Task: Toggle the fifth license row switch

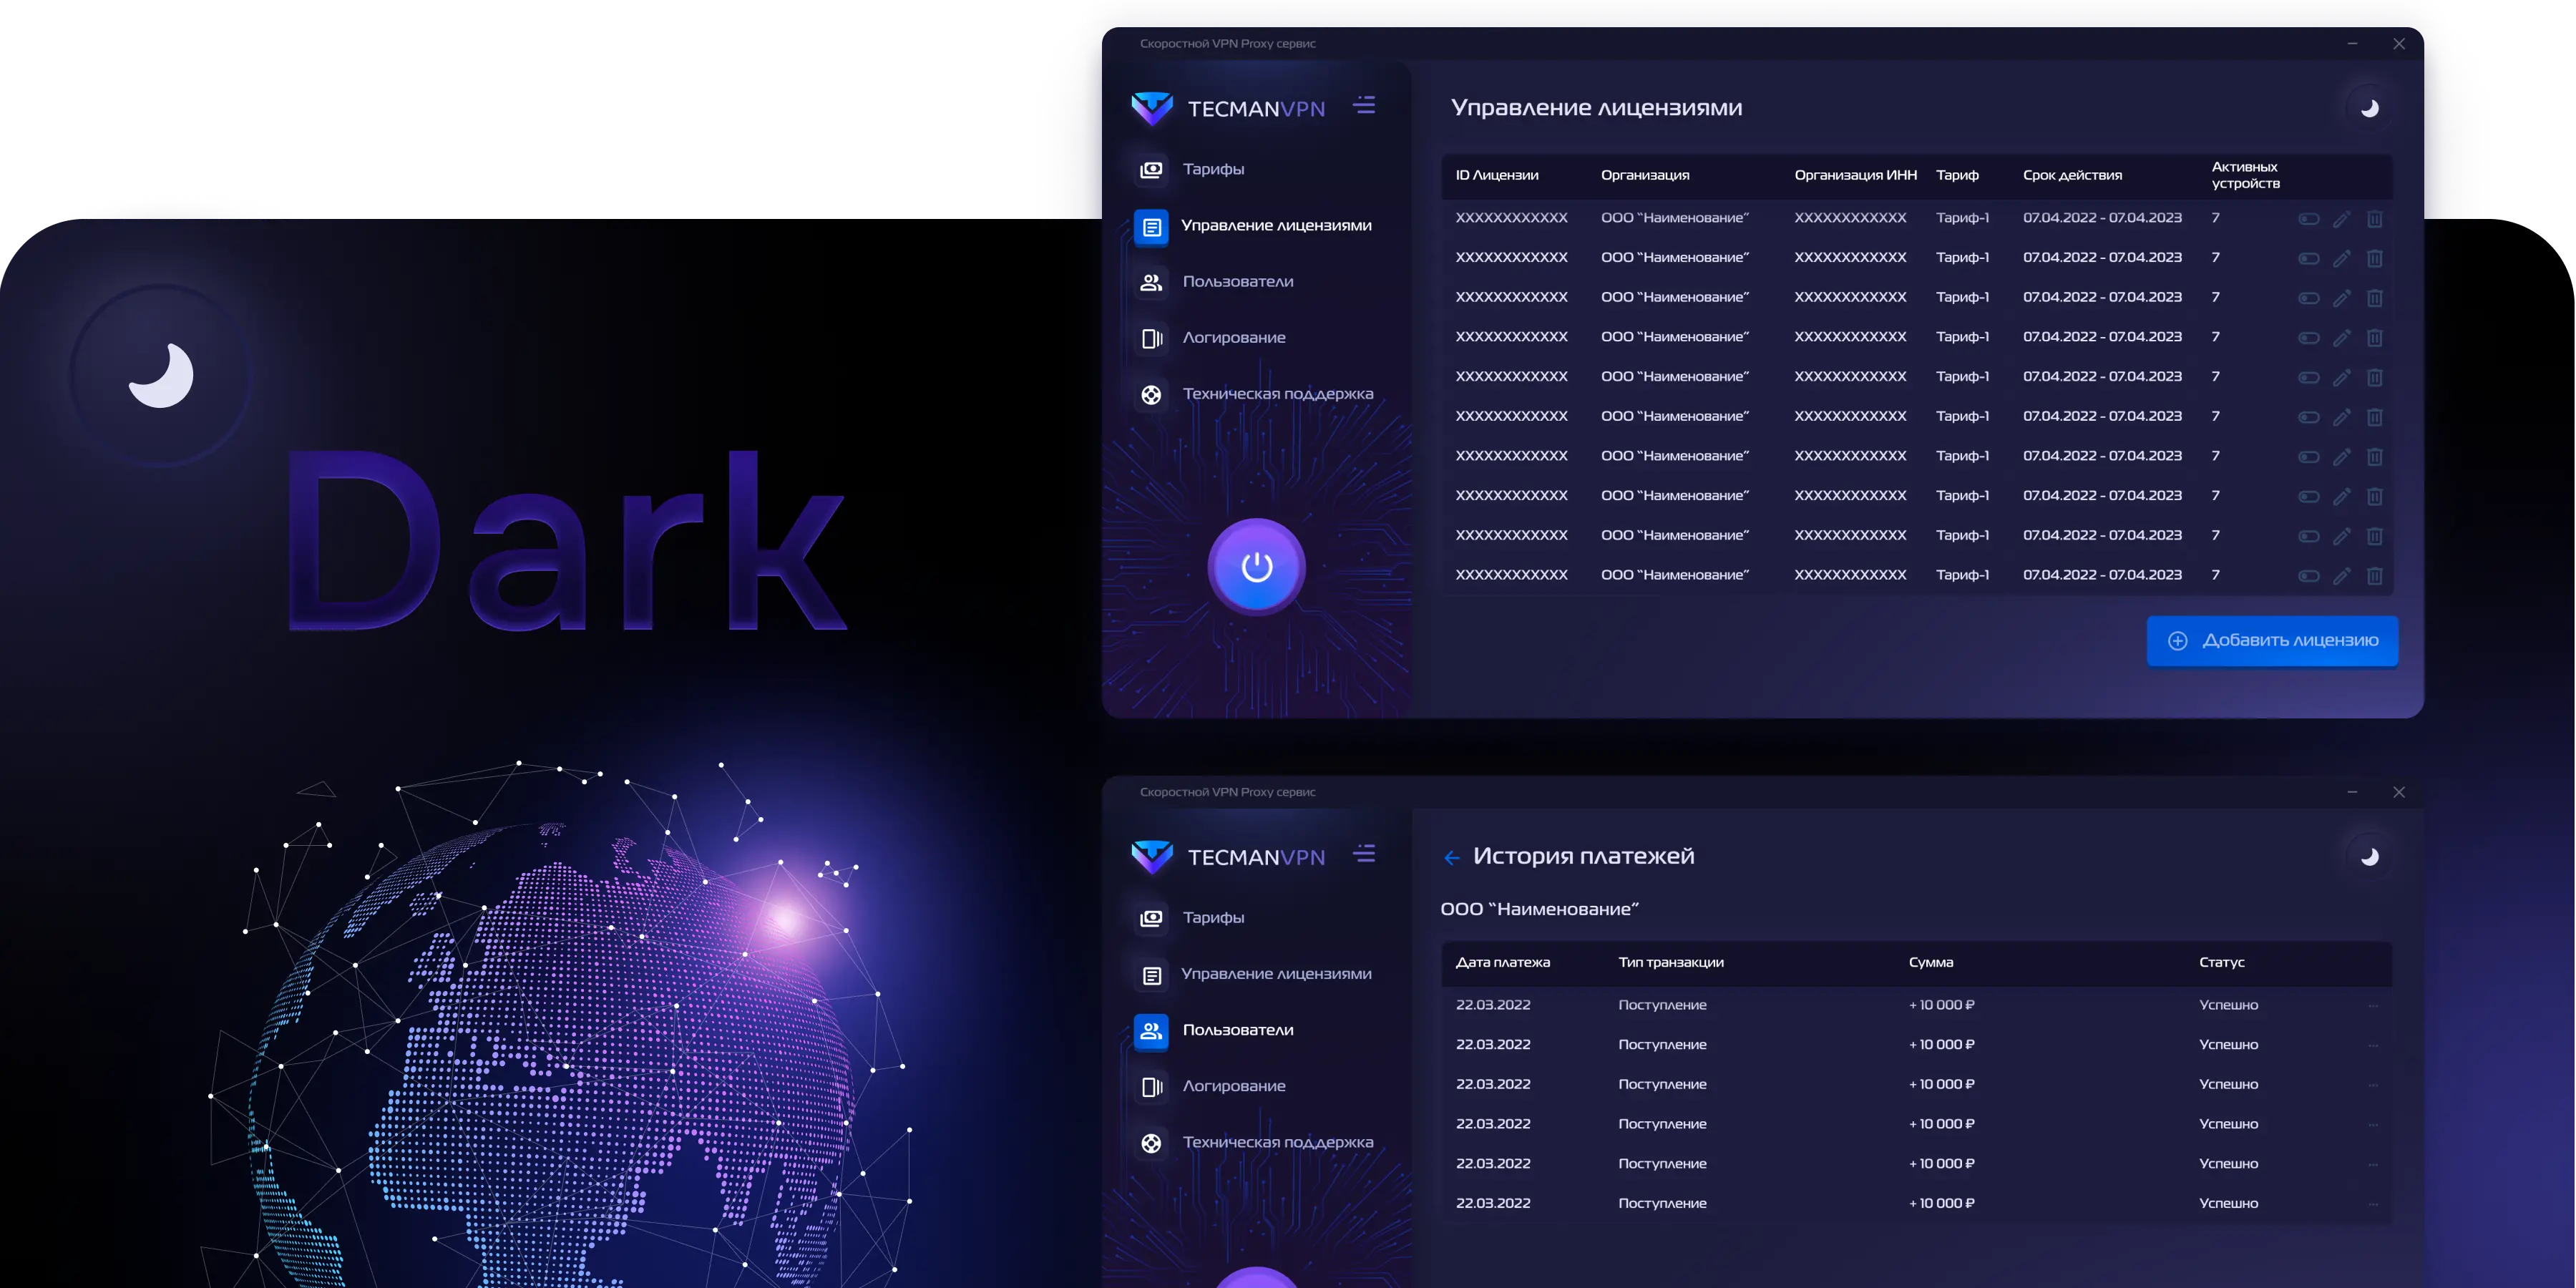Action: (2308, 377)
